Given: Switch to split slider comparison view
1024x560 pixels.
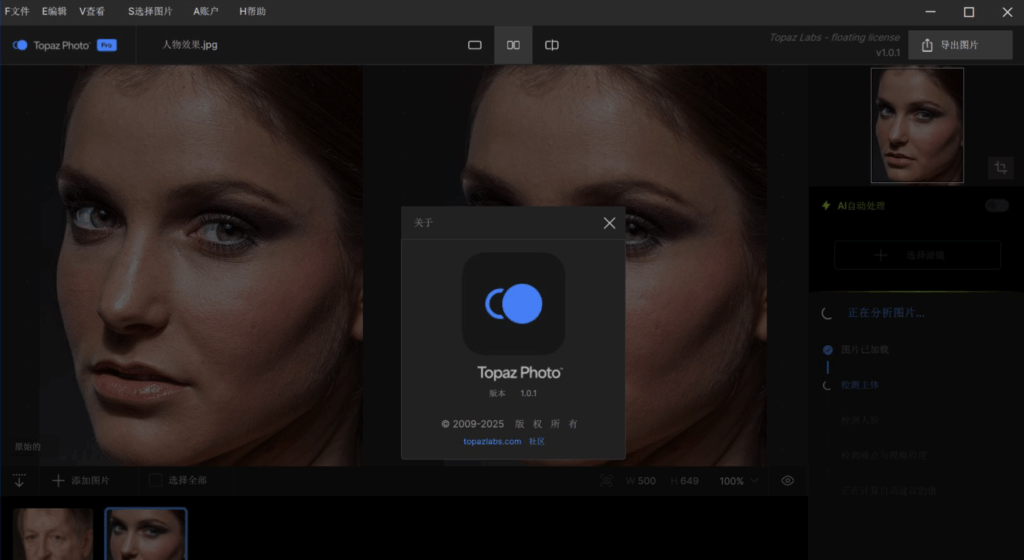Looking at the screenshot, I should [552, 45].
